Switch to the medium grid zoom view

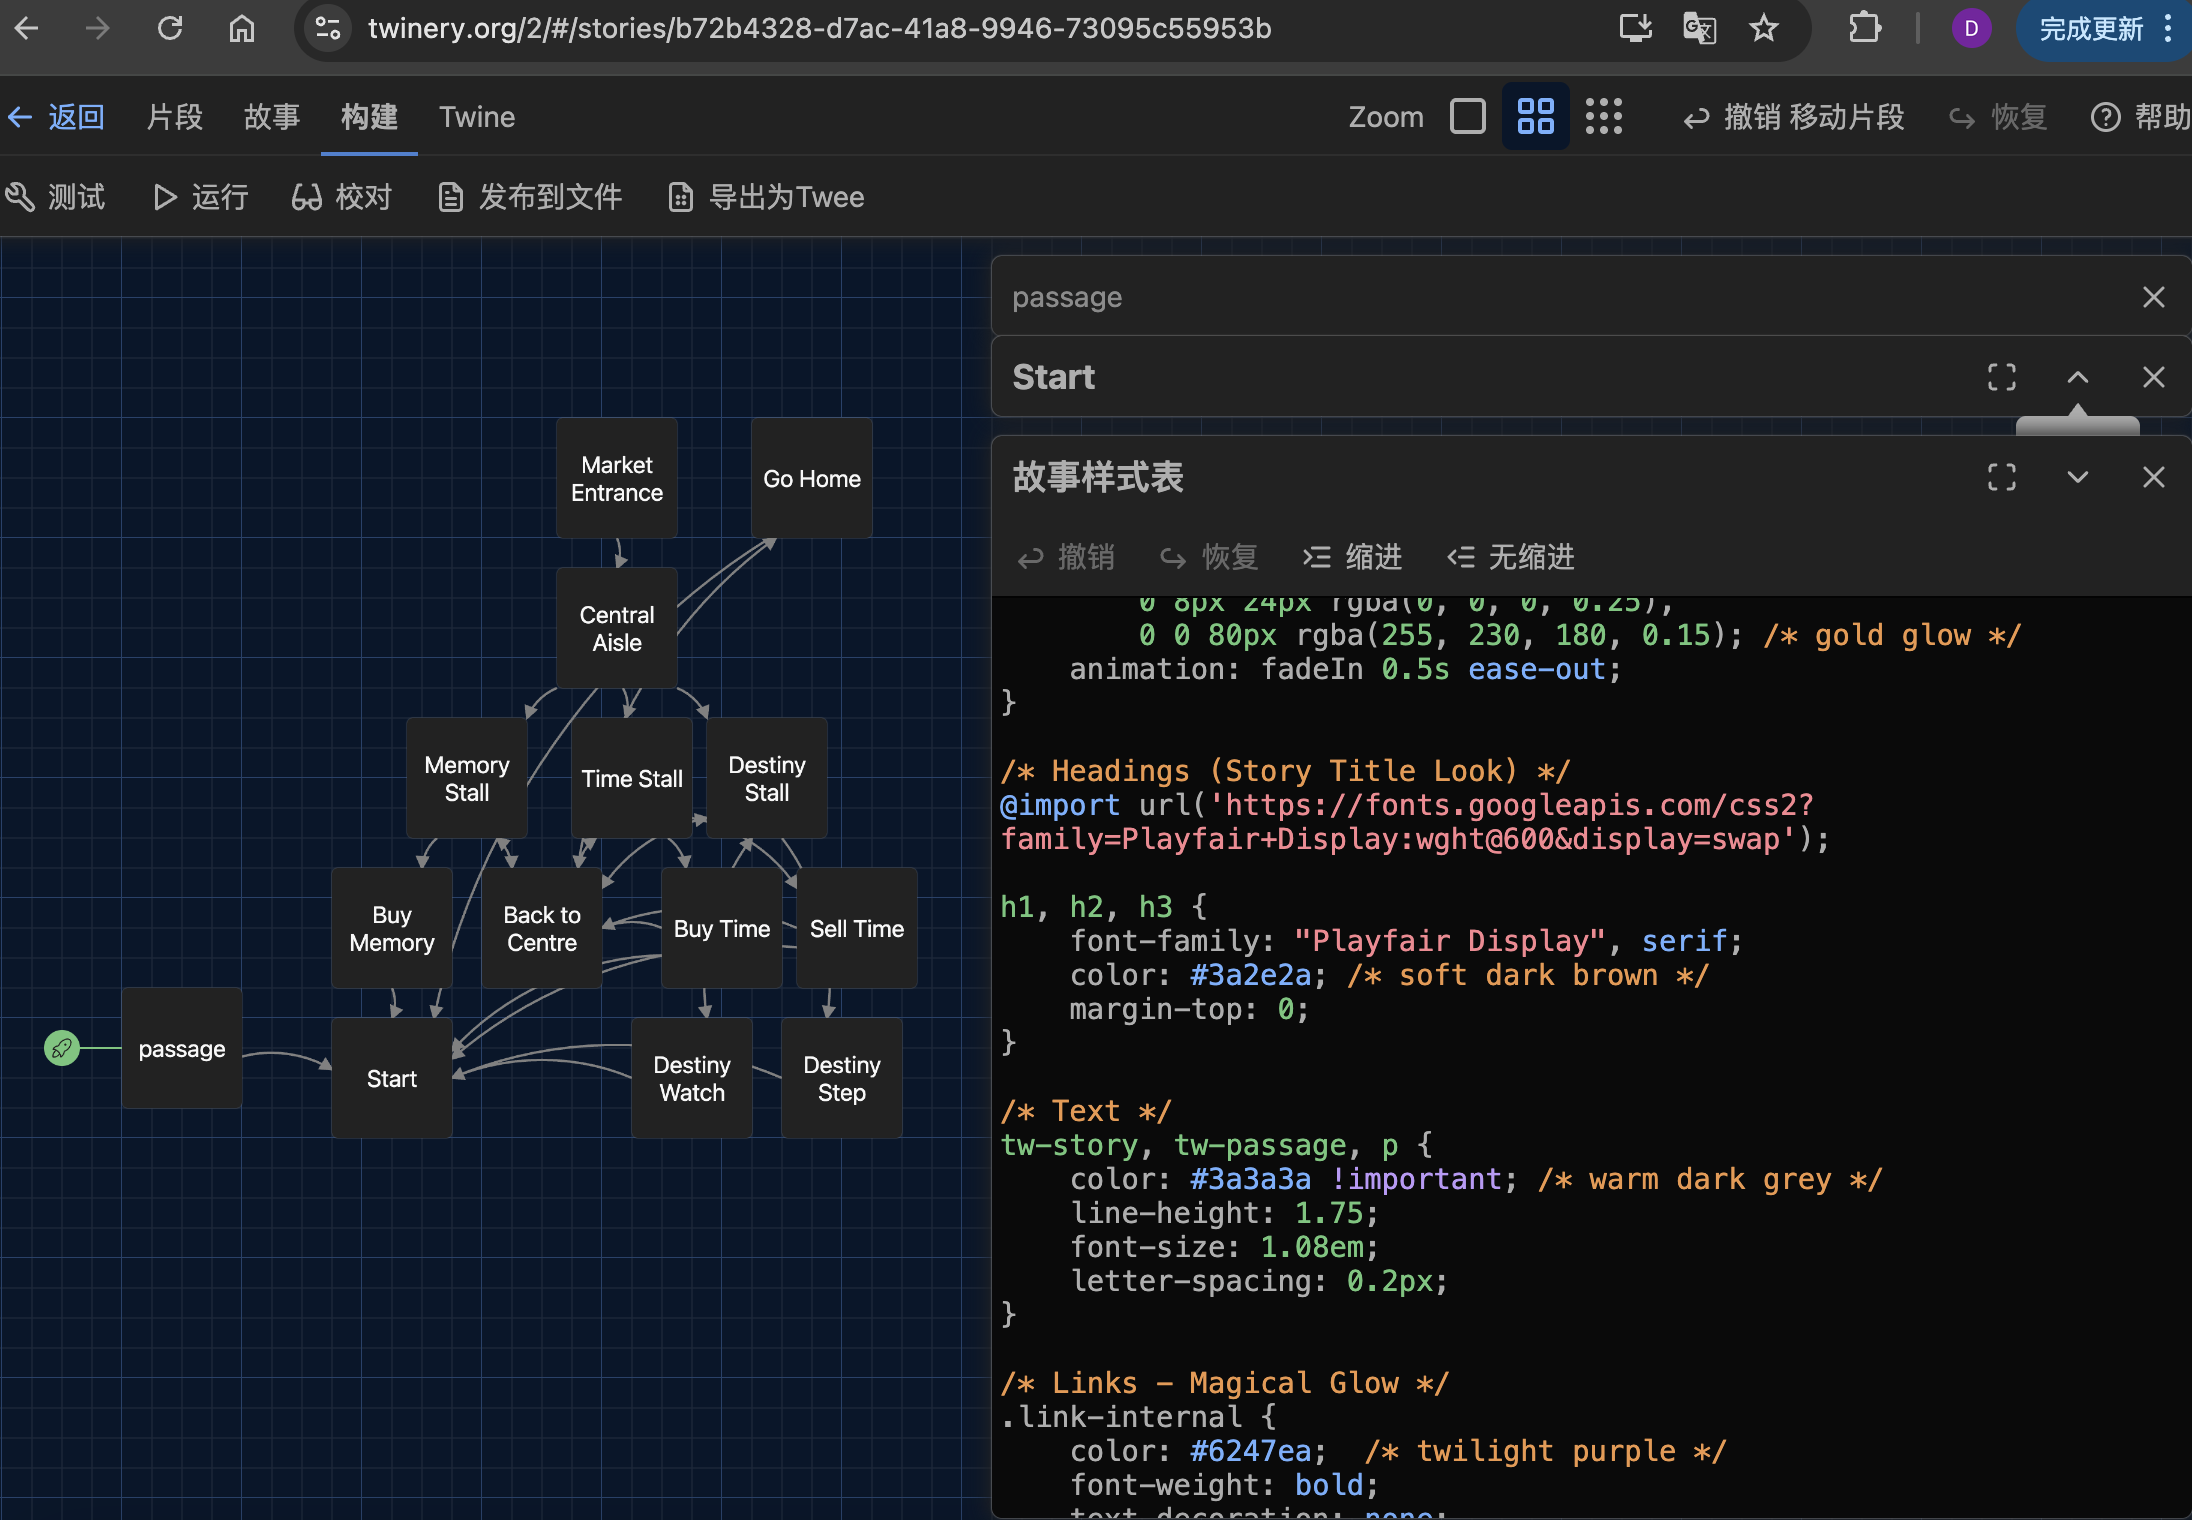click(1534, 117)
